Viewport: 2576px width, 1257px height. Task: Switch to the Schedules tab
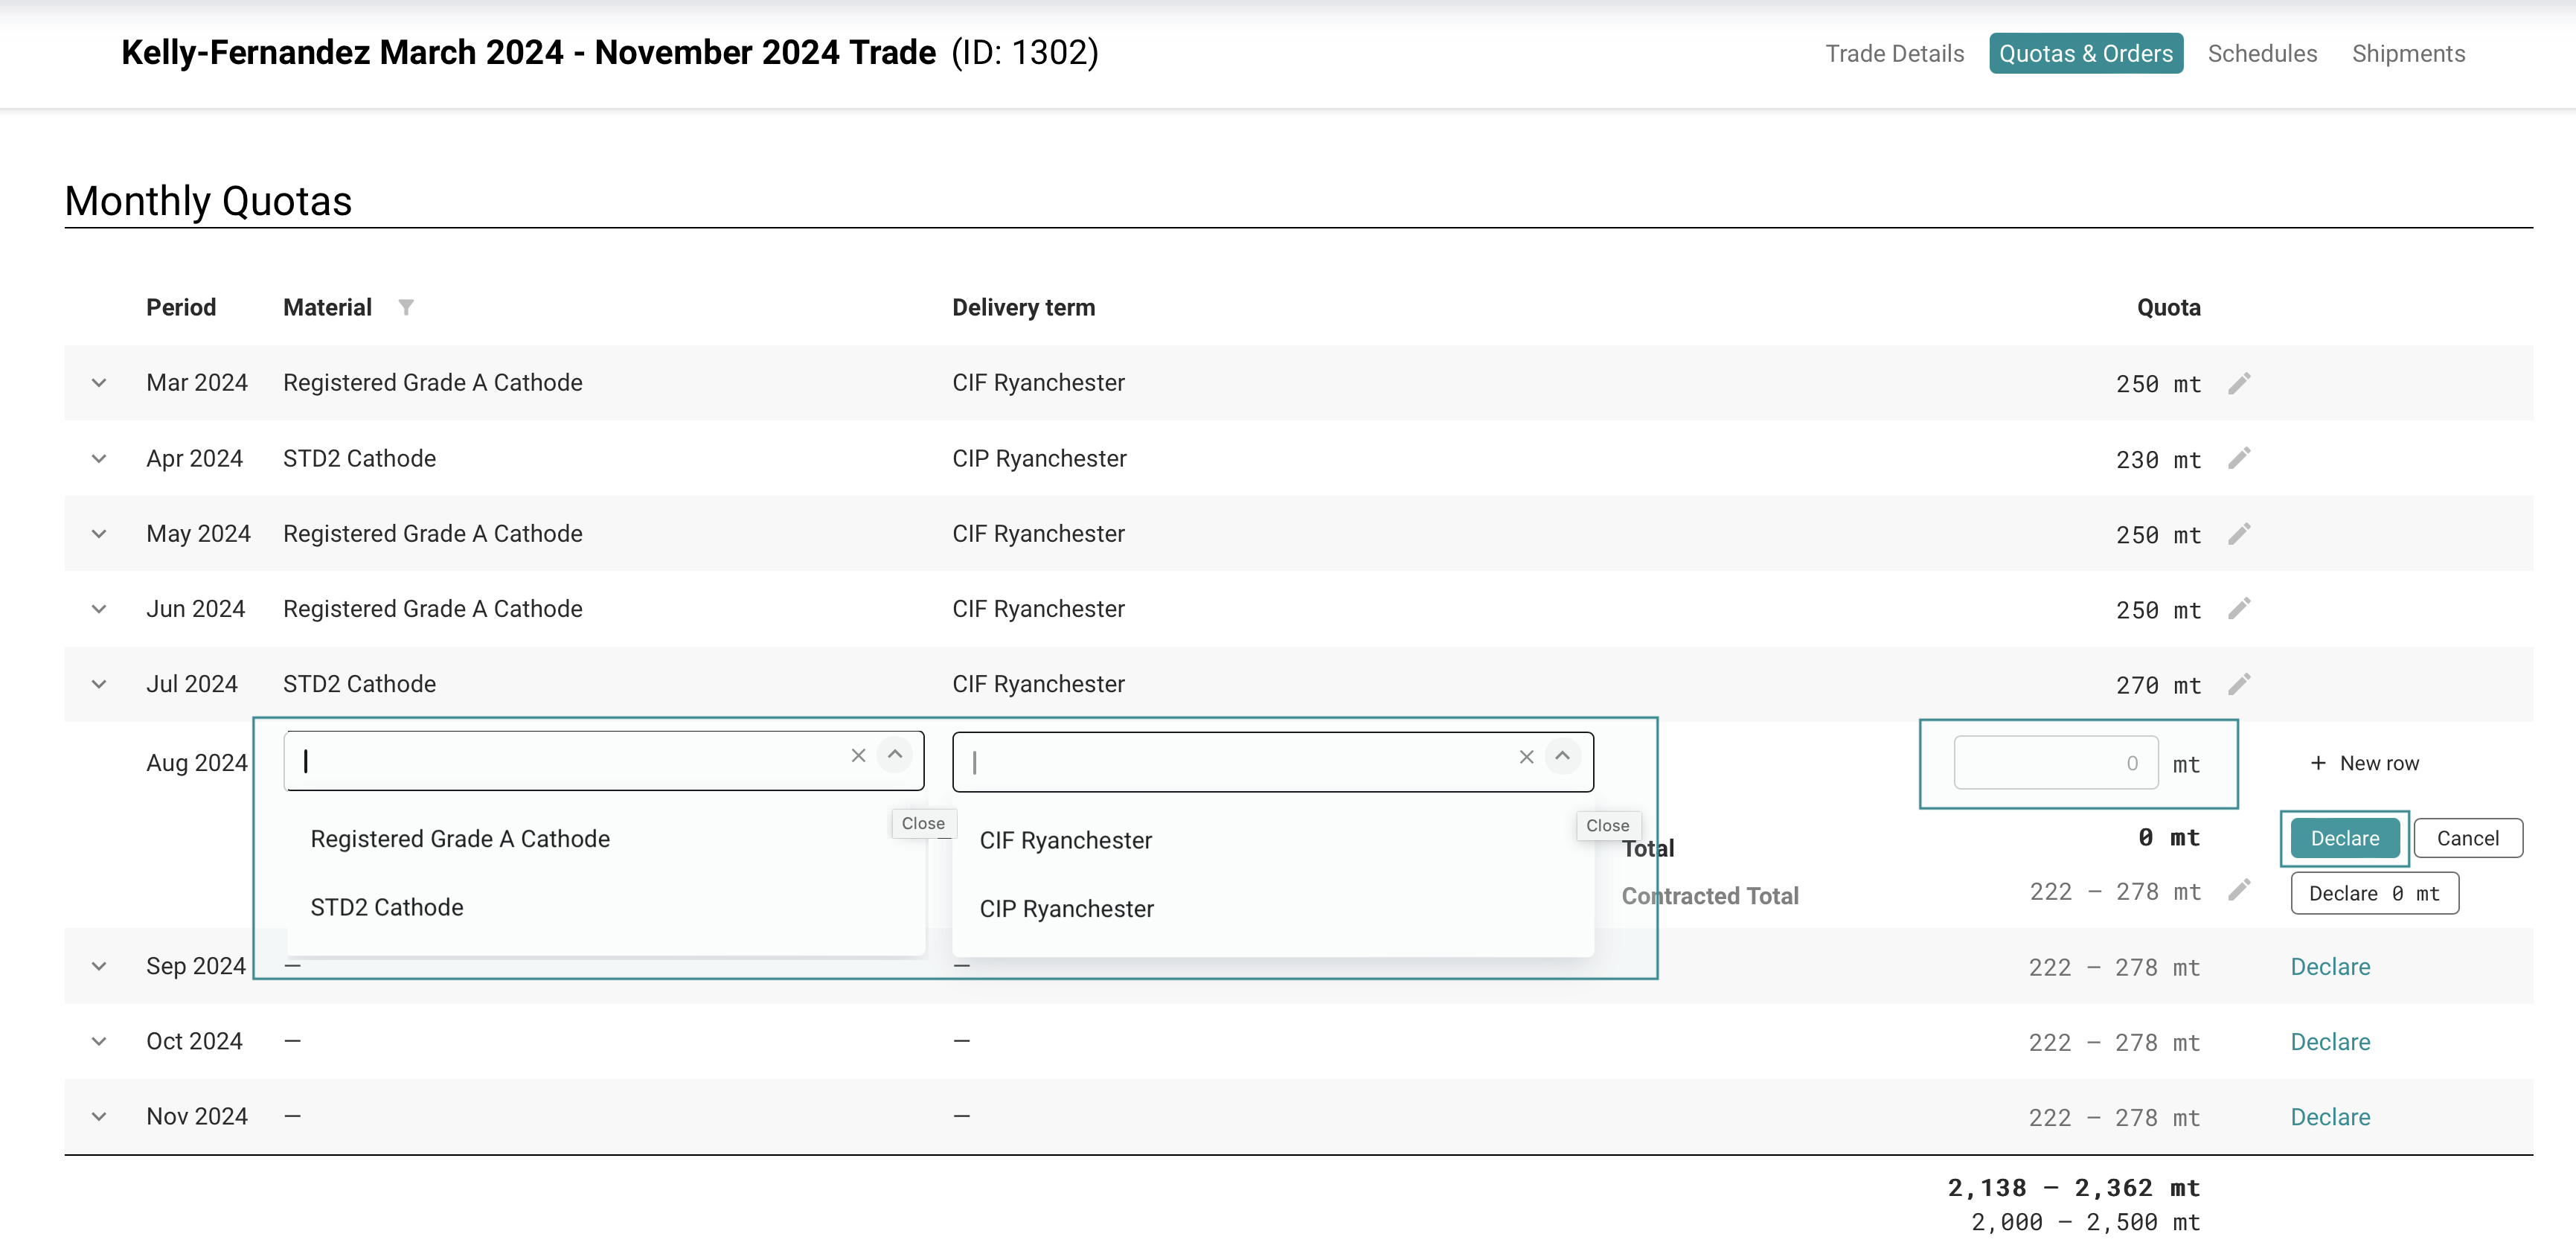click(2261, 53)
